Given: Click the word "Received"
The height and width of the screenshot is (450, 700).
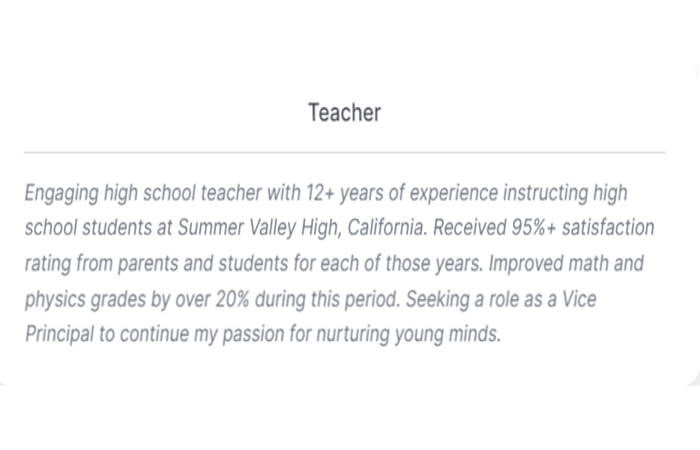Looking at the screenshot, I should (469, 228).
